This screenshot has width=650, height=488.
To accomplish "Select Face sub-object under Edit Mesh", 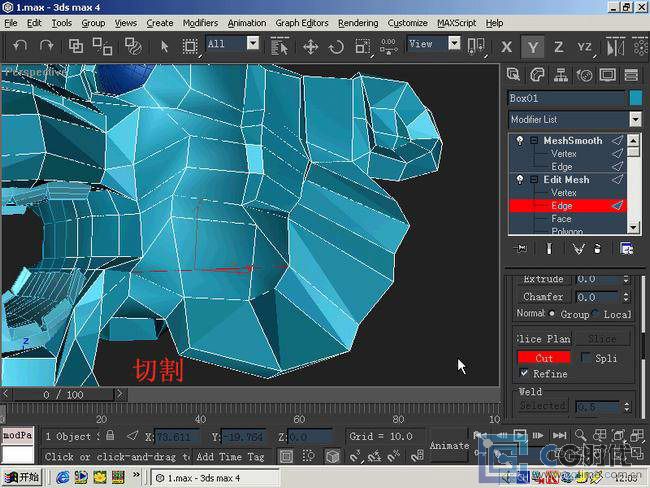I will pos(561,219).
